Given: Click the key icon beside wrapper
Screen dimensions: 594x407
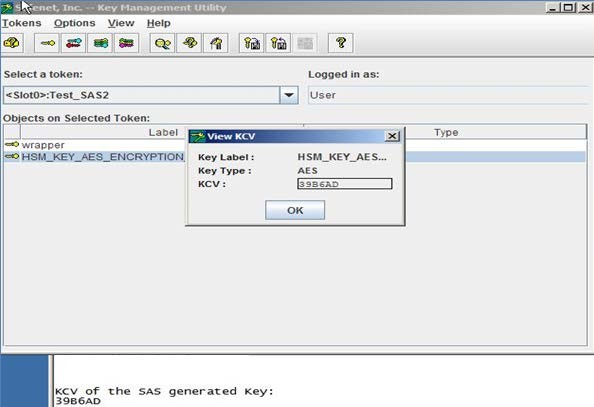Looking at the screenshot, I should pos(12,144).
